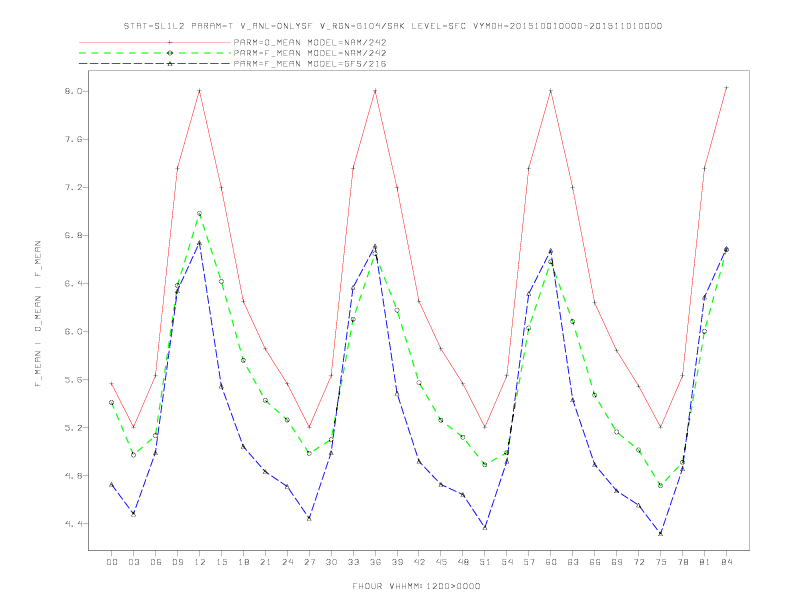Click the y-axis tick label 6.8

point(73,235)
